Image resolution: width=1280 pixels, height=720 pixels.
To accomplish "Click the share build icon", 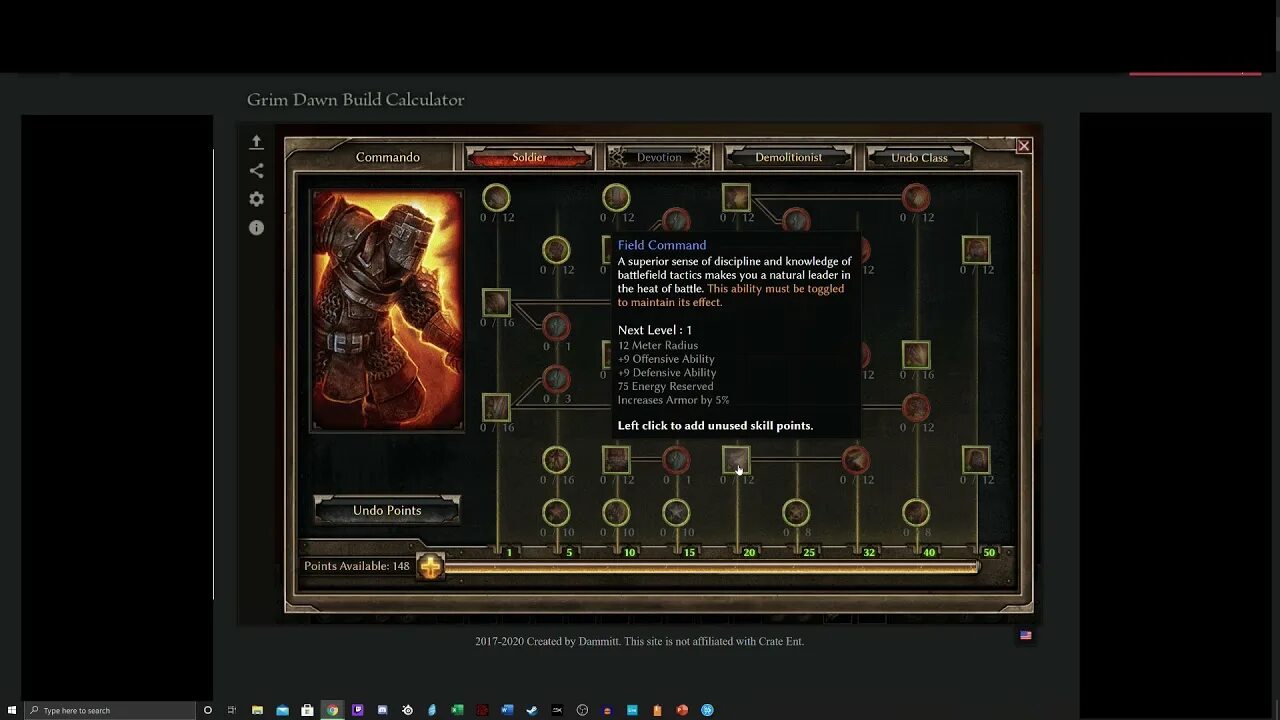I will 256,171.
